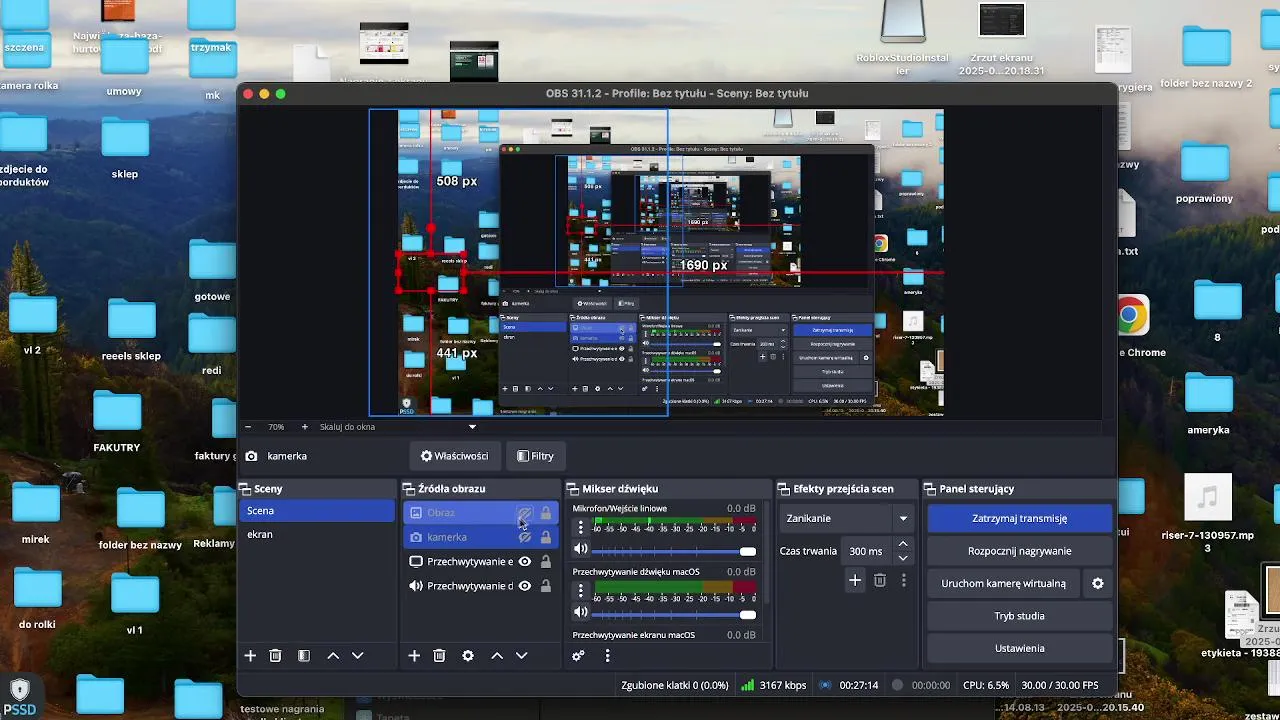Add a new scene with plus icon
The height and width of the screenshot is (720, 1280).
(250, 656)
